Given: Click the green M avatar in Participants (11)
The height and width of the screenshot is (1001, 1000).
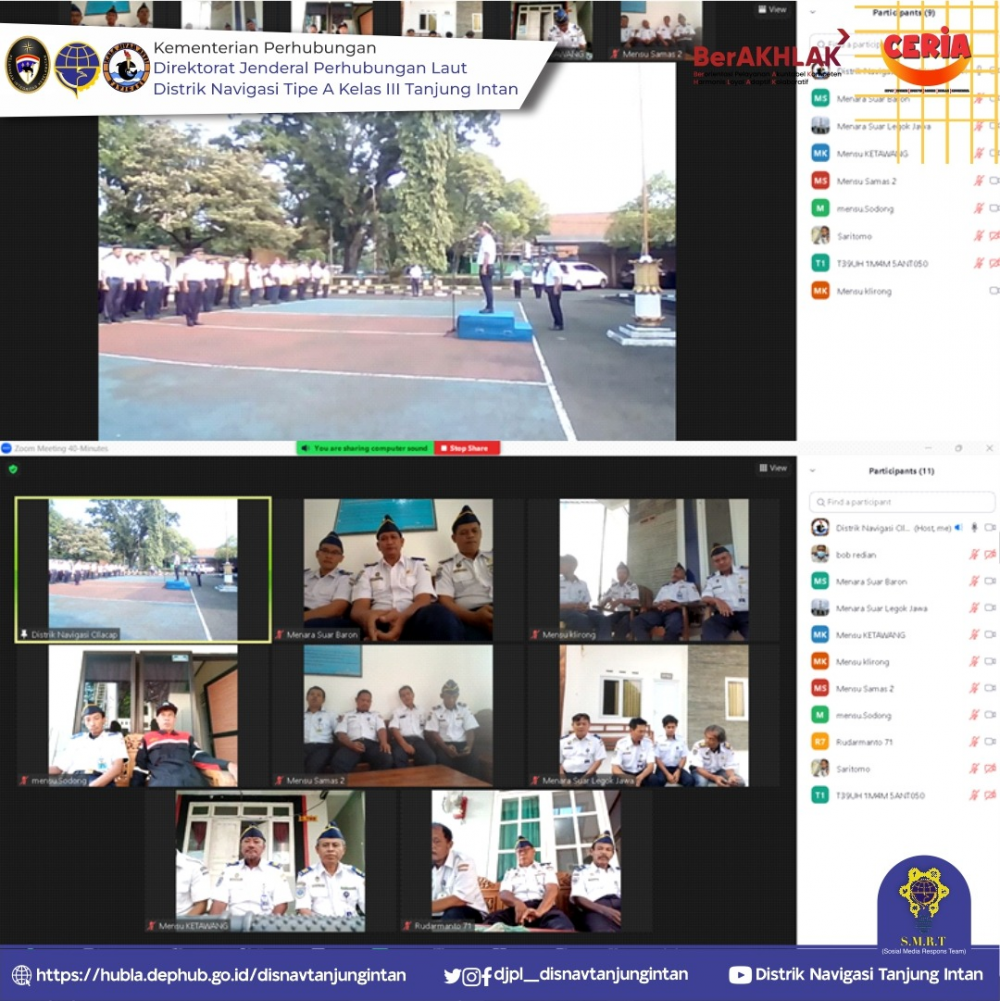Looking at the screenshot, I should click(820, 715).
